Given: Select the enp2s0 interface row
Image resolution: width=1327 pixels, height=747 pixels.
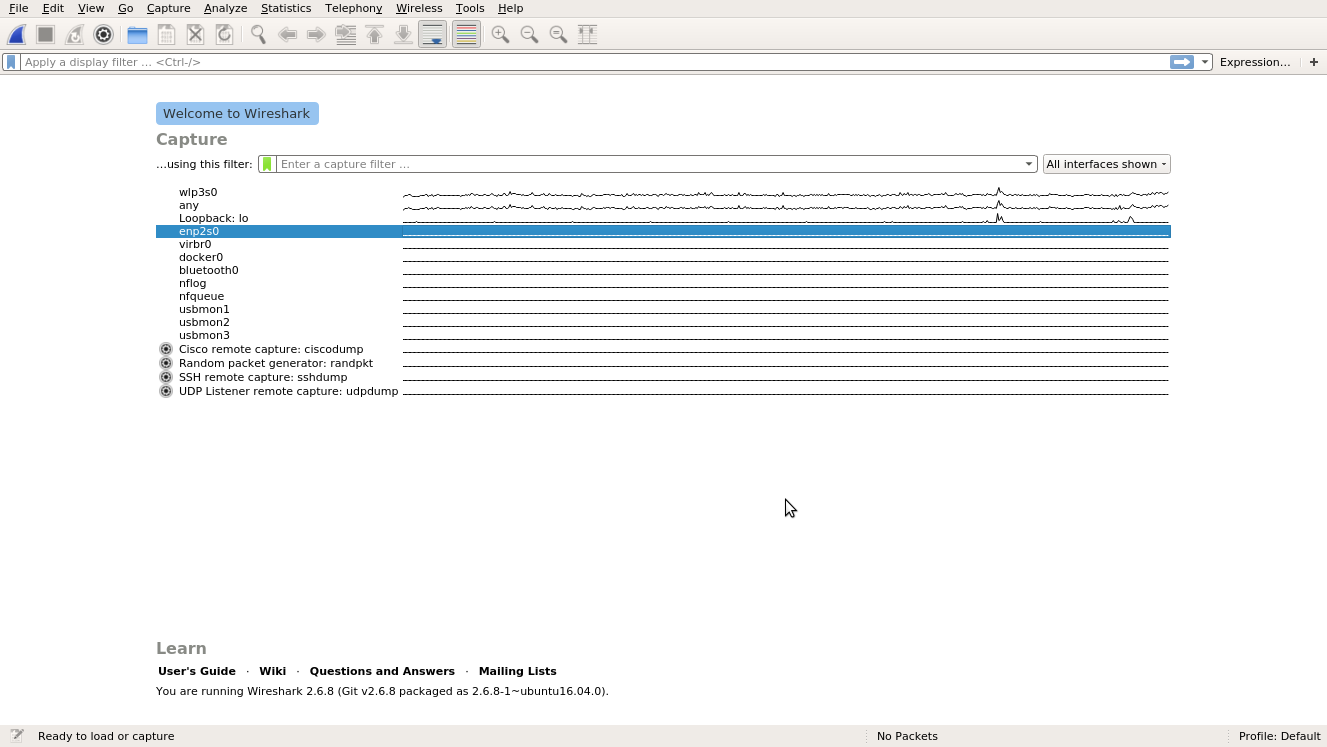Looking at the screenshot, I should (663, 231).
